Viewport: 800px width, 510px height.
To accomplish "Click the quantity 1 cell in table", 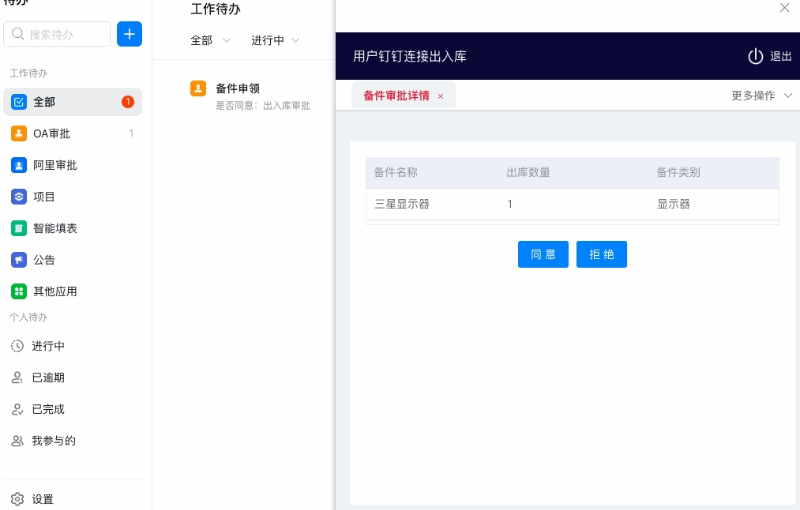I will (x=510, y=204).
